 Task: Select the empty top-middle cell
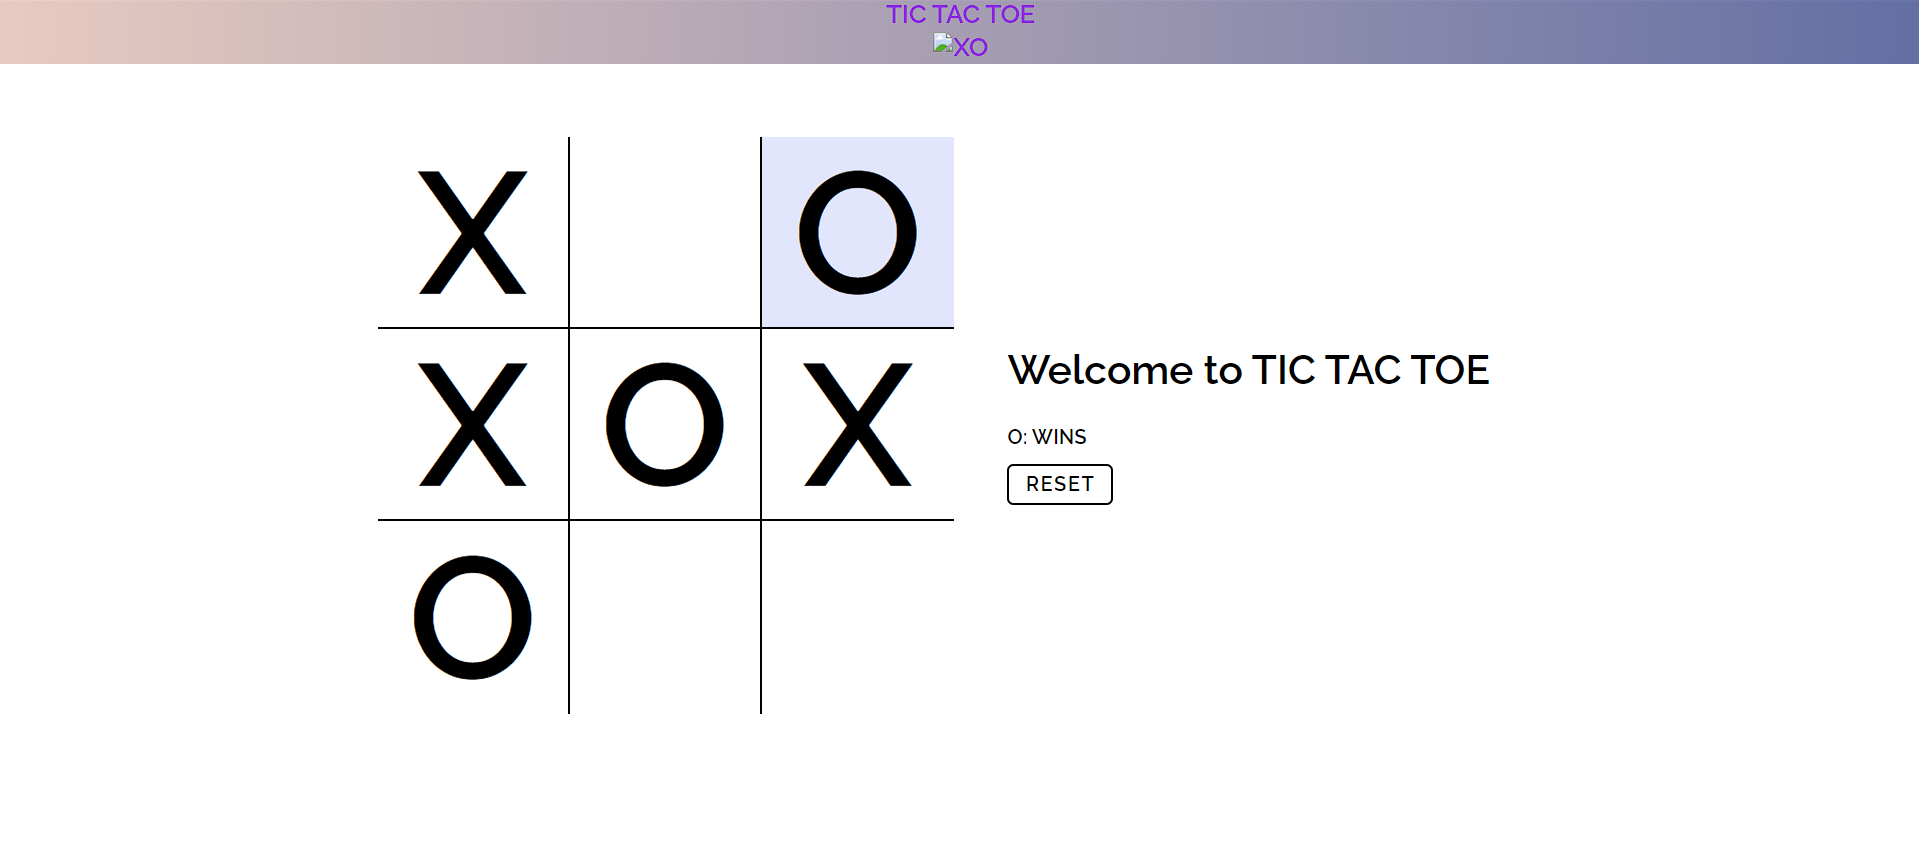click(665, 232)
